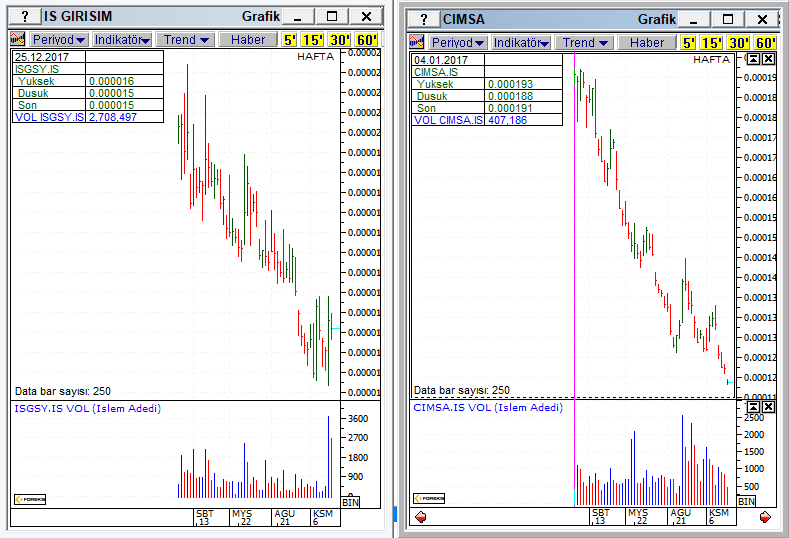Click BIN label in IS GIRISIM volume pane
This screenshot has height=538, width=789.
pos(351,502)
